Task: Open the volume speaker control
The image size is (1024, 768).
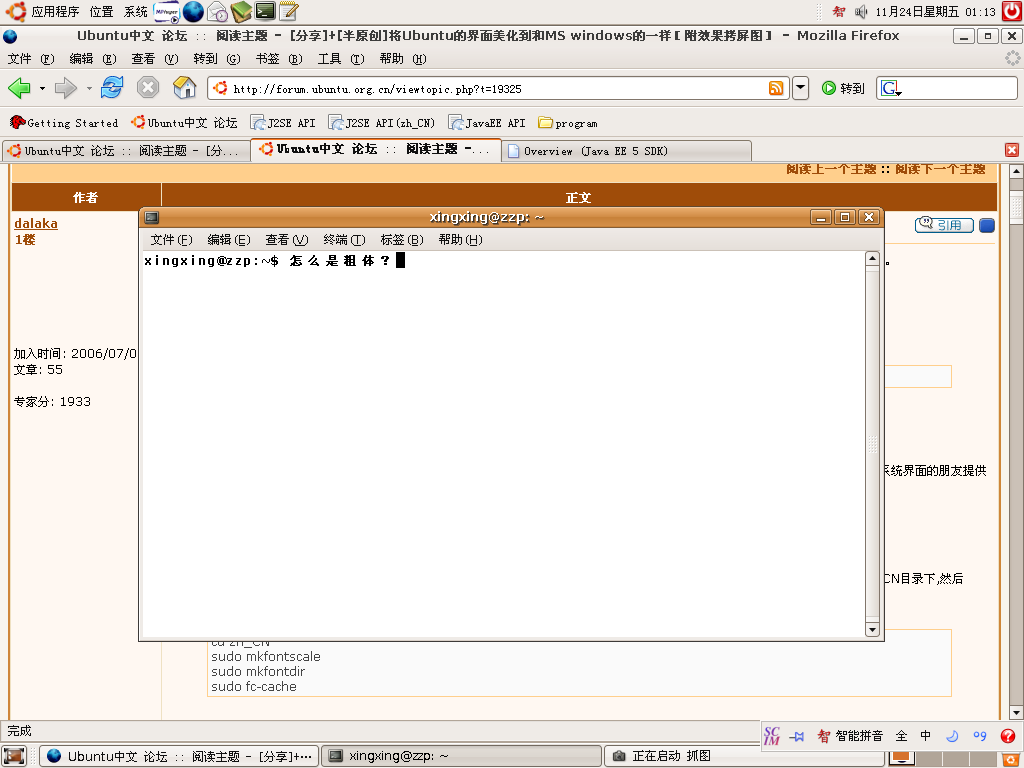Action: point(861,12)
